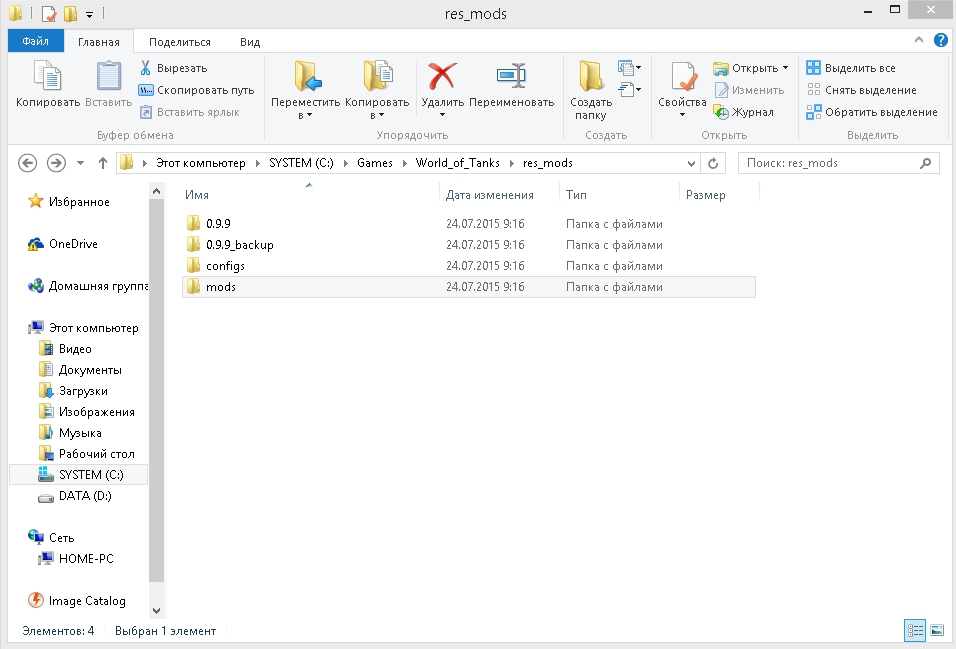Click the Переименовать rename icon

(x=510, y=78)
